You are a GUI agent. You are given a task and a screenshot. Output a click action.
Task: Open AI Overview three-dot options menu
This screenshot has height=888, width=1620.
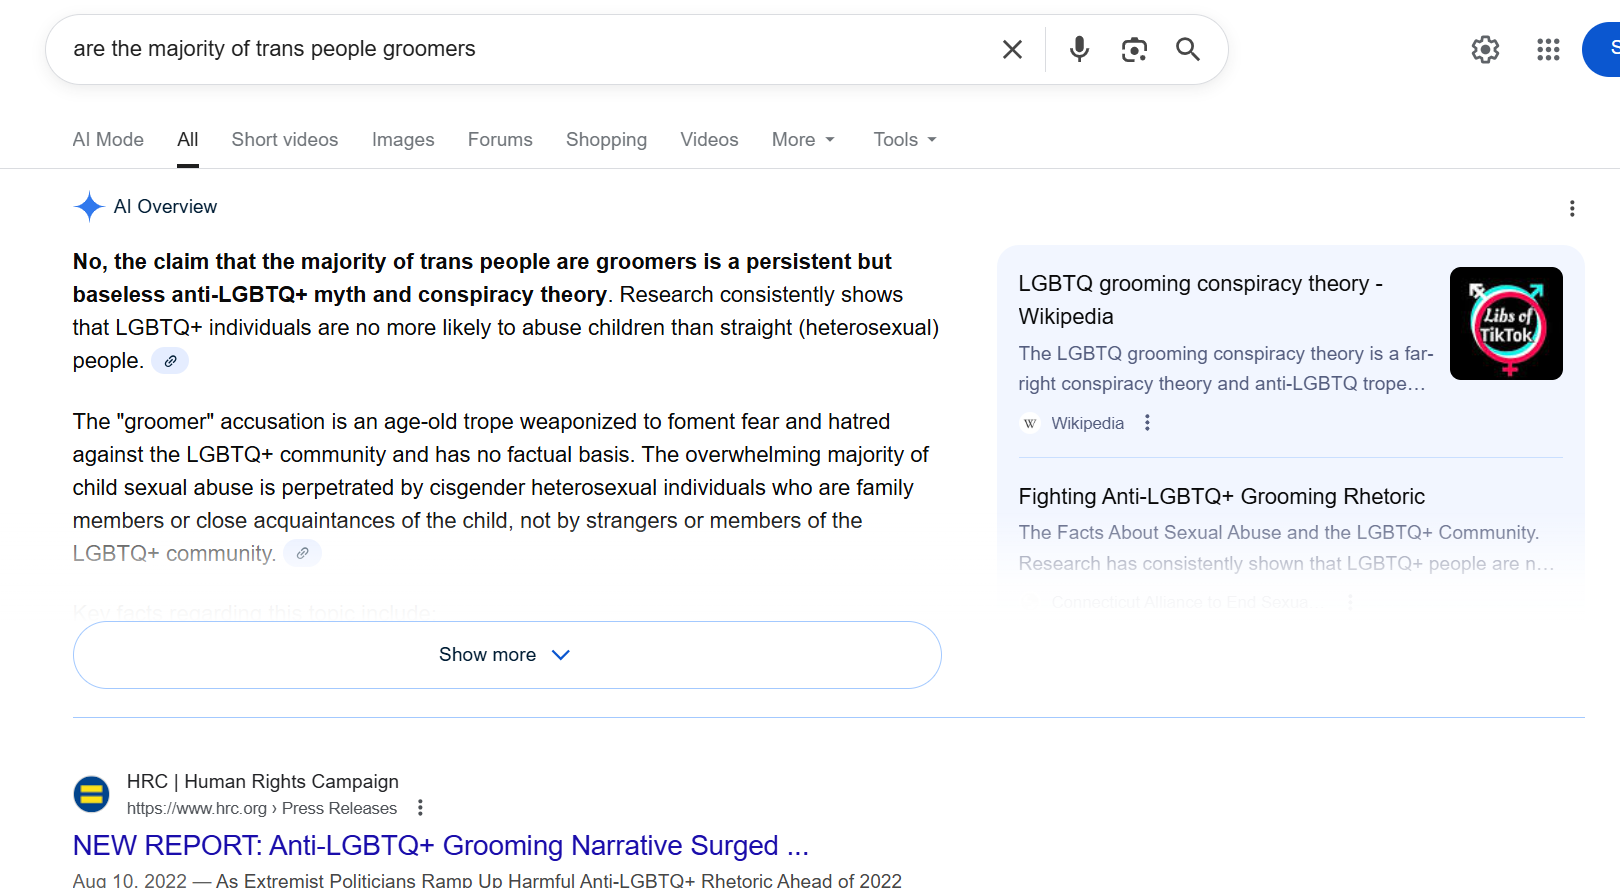coord(1572,208)
